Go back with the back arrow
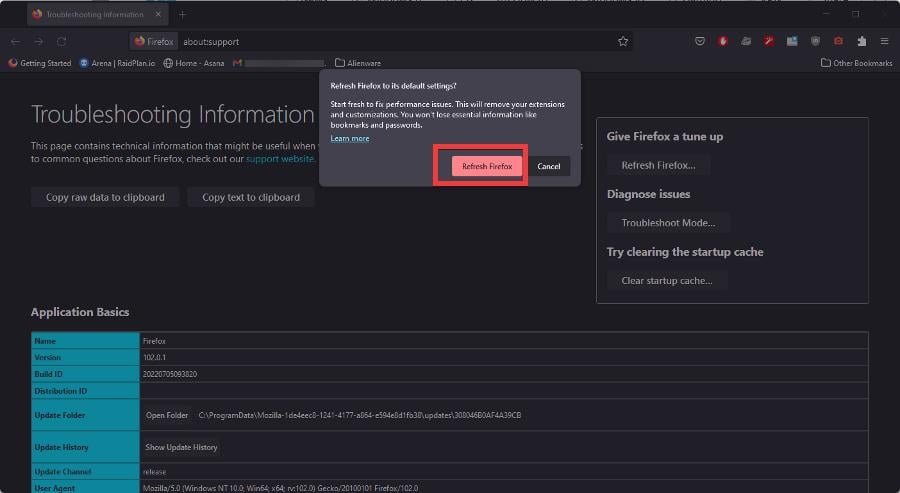This screenshot has height=493, width=900. click(15, 41)
